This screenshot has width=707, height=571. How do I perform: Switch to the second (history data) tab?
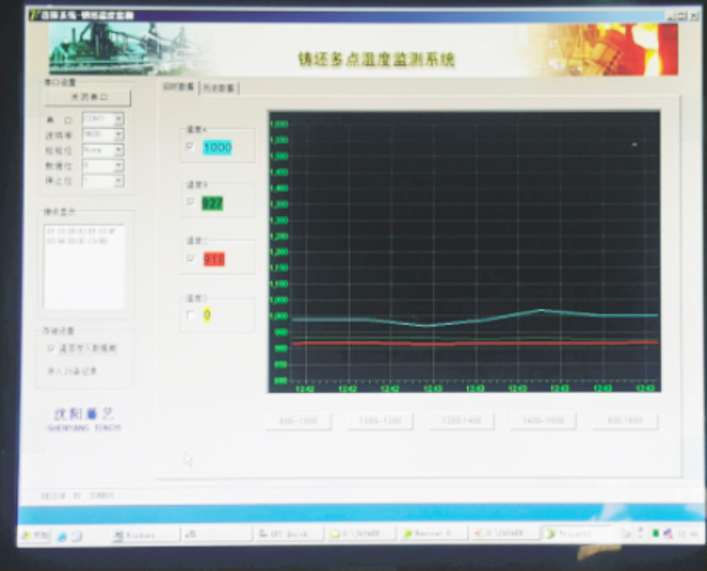[219, 88]
